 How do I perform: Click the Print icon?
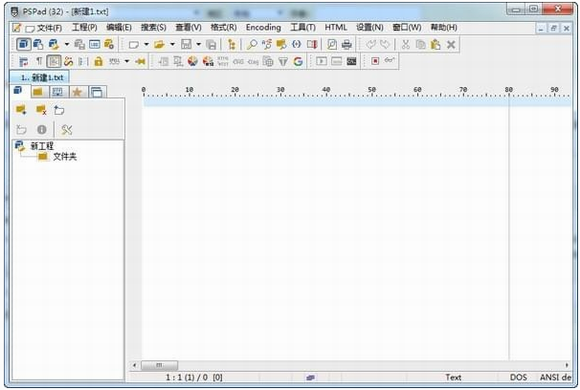coord(347,45)
